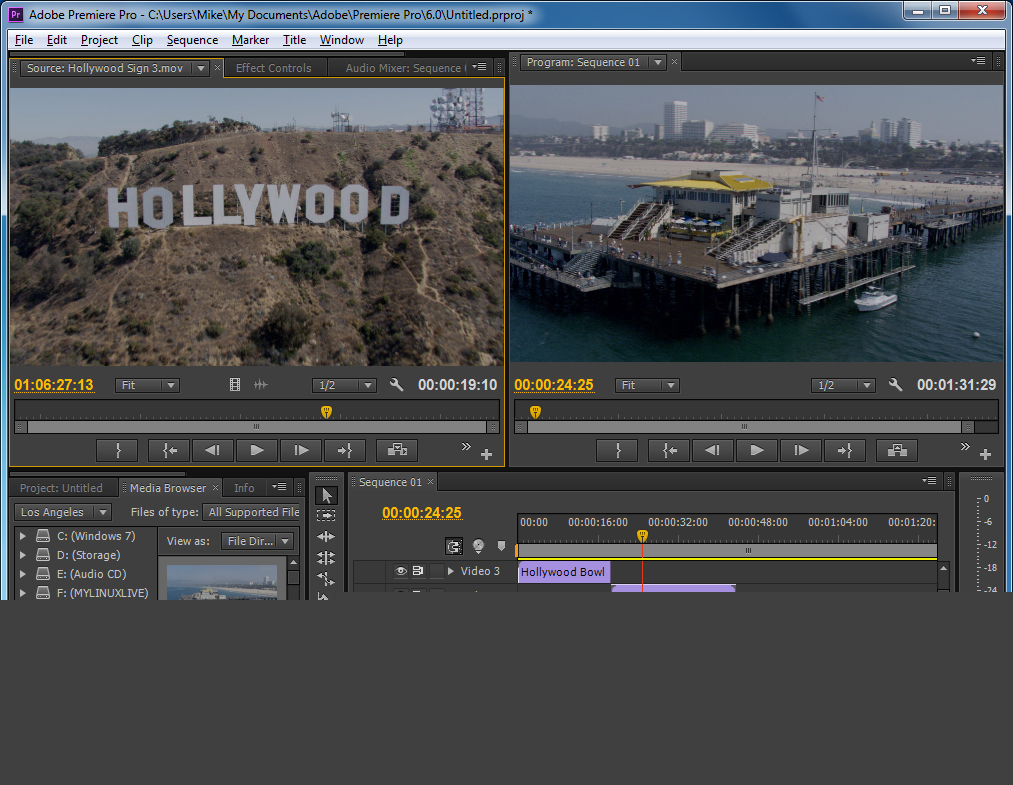The image size is (1013, 785).
Task: Click the Export Frame icon in Source Monitor
Action: pos(397,450)
